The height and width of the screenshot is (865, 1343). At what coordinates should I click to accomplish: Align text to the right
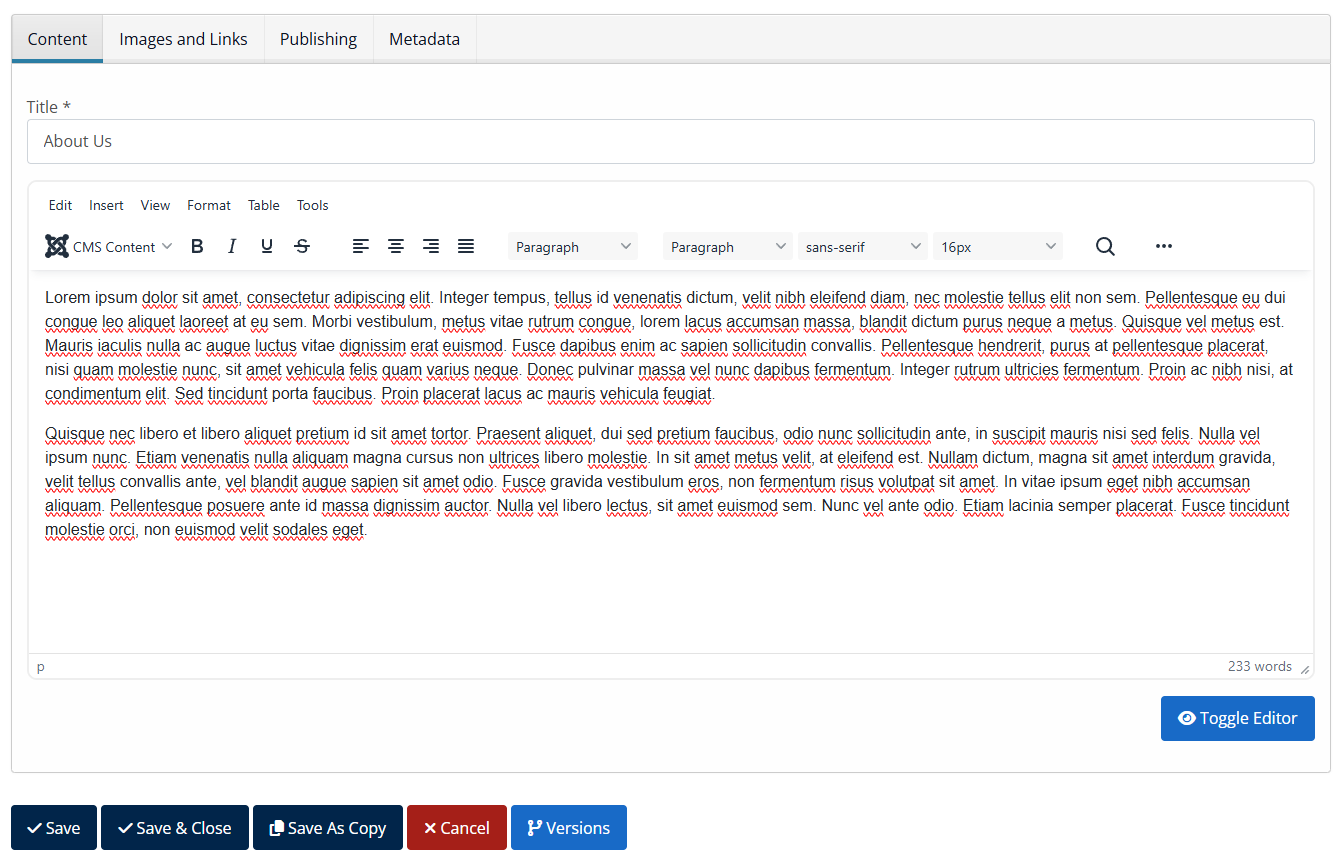click(430, 246)
